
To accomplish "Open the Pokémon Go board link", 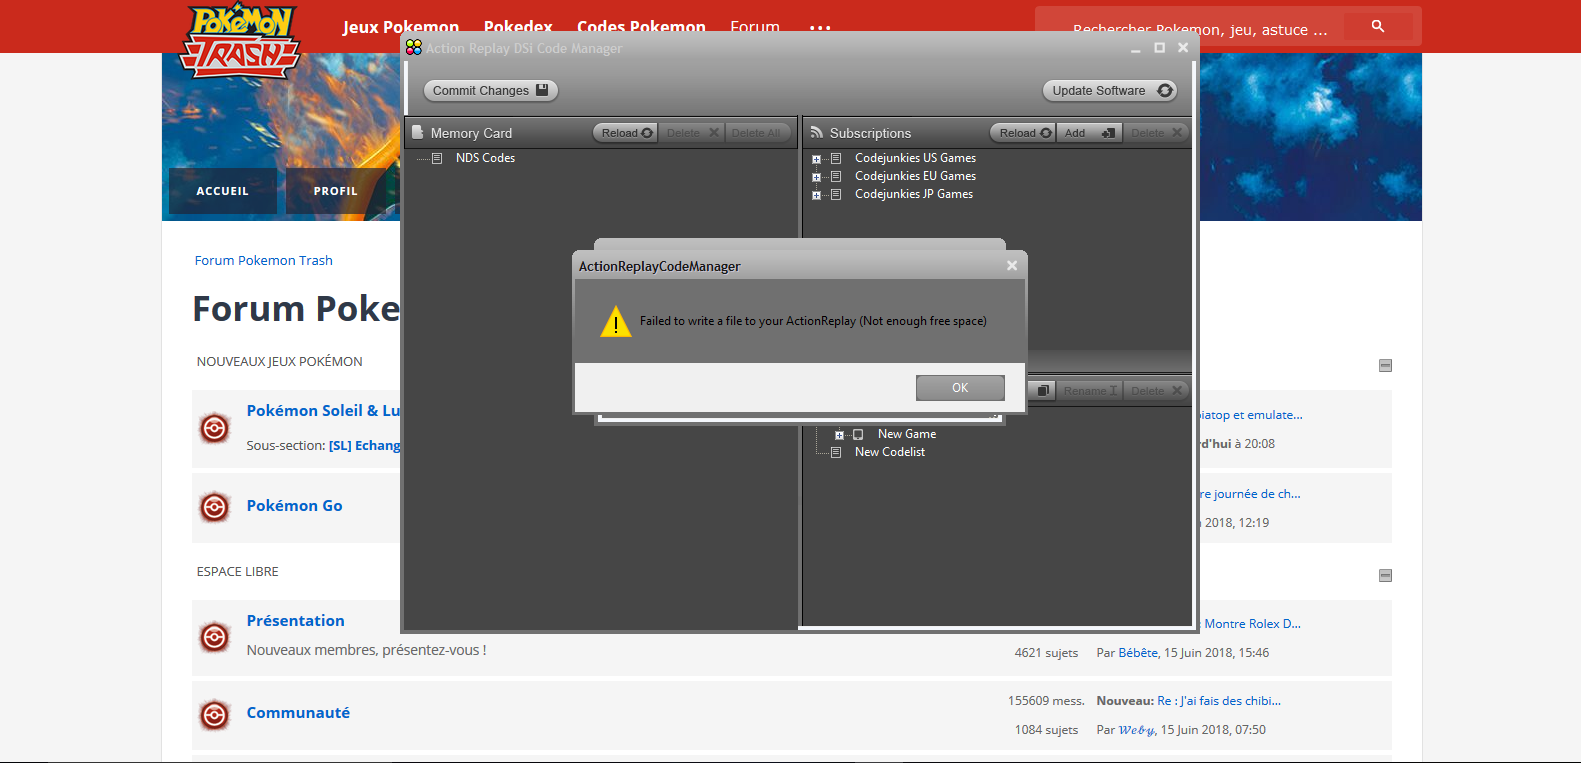I will [295, 506].
